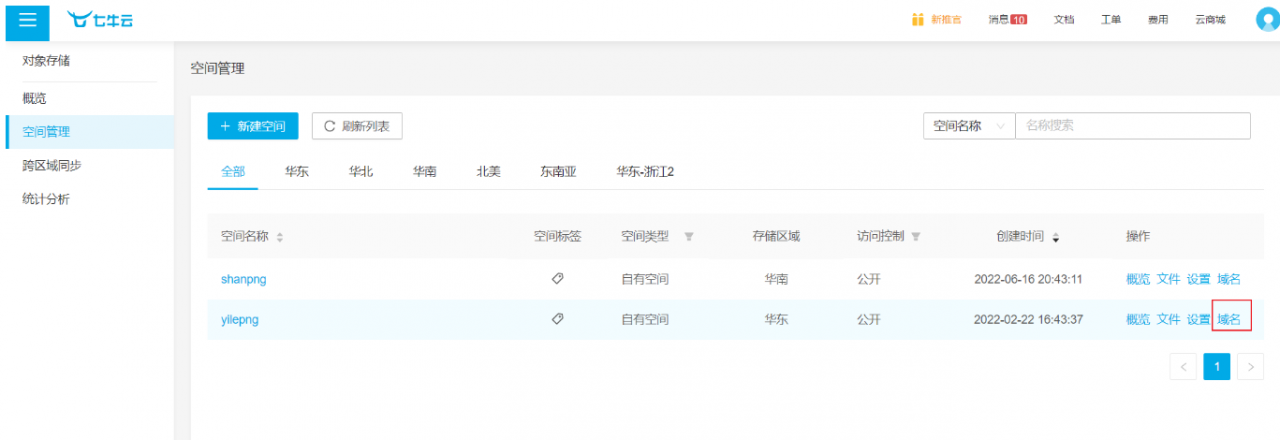Sort by 空间名称 column arrows
The height and width of the screenshot is (440, 1280).
[280, 237]
